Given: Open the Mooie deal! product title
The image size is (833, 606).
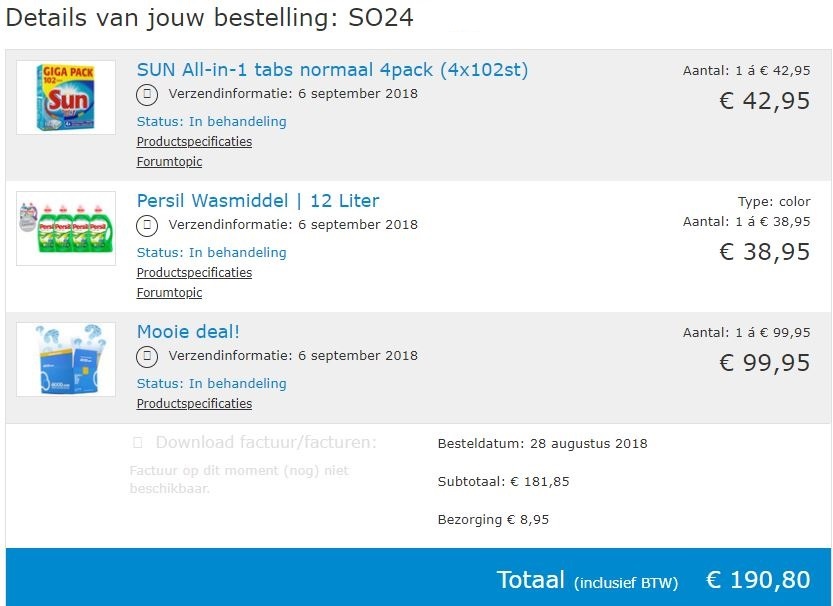Looking at the screenshot, I should coord(188,332).
